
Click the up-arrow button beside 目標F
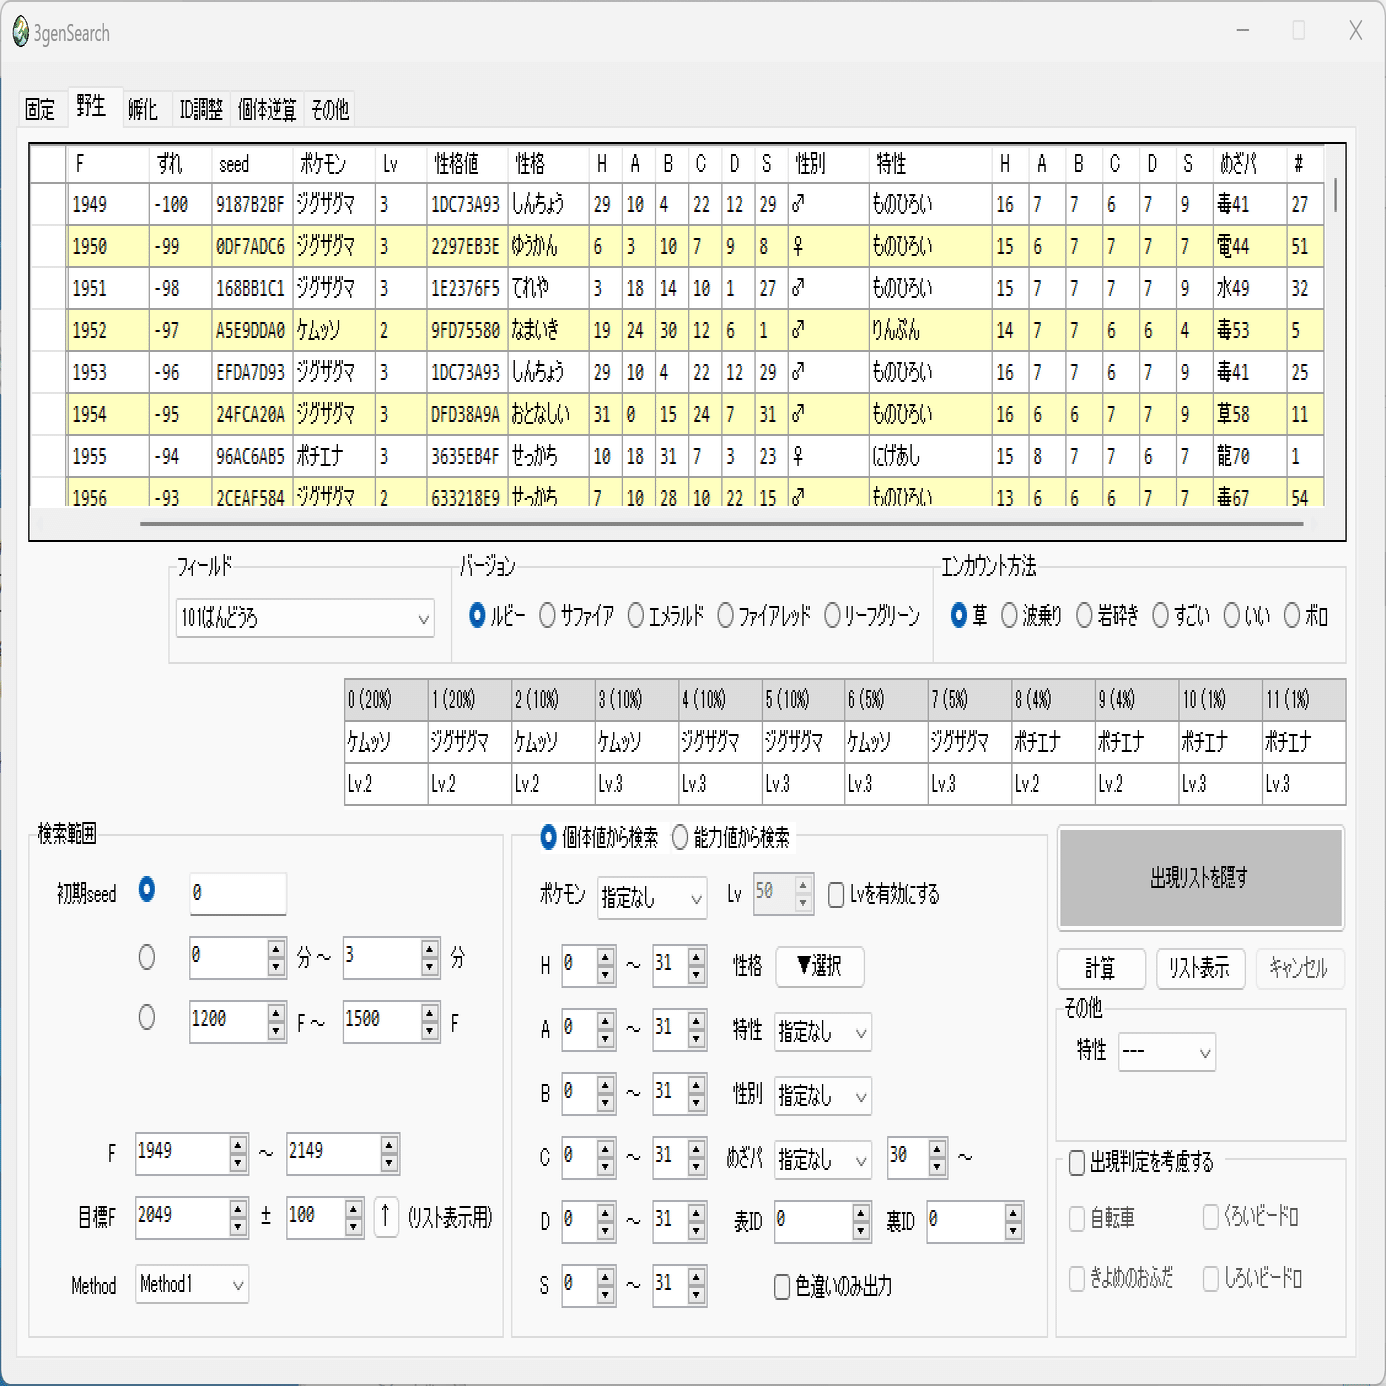click(x=386, y=1217)
